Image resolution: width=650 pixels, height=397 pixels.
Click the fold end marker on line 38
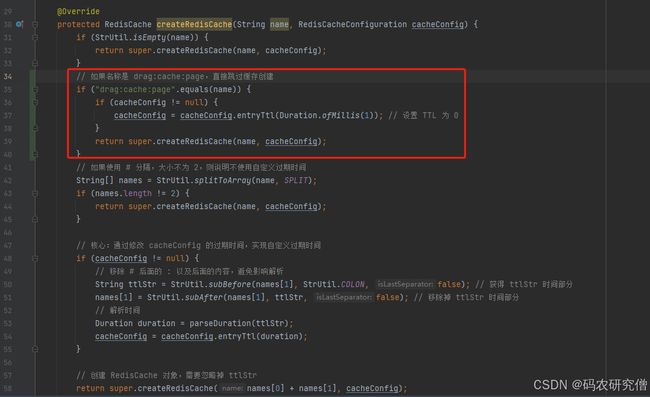(35, 128)
